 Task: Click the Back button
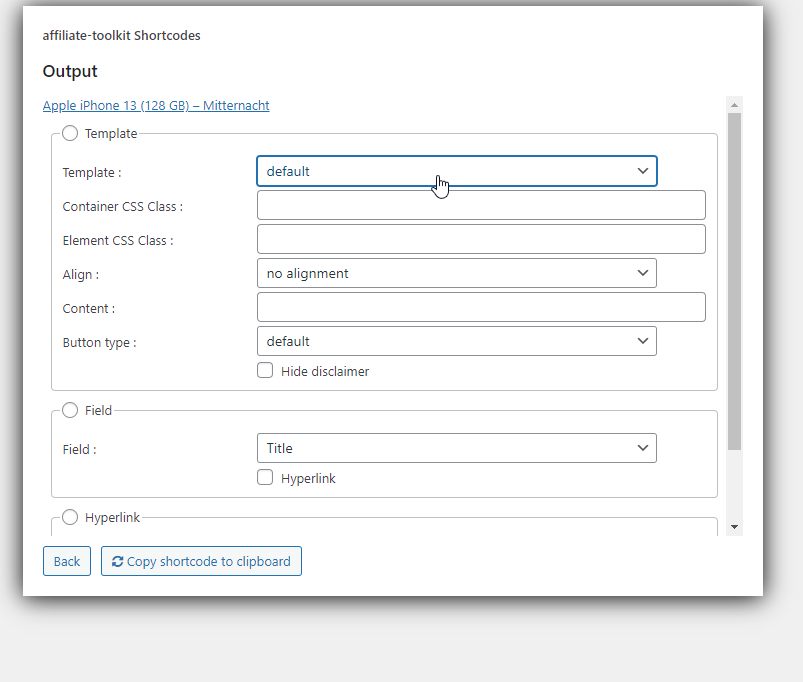coord(67,562)
